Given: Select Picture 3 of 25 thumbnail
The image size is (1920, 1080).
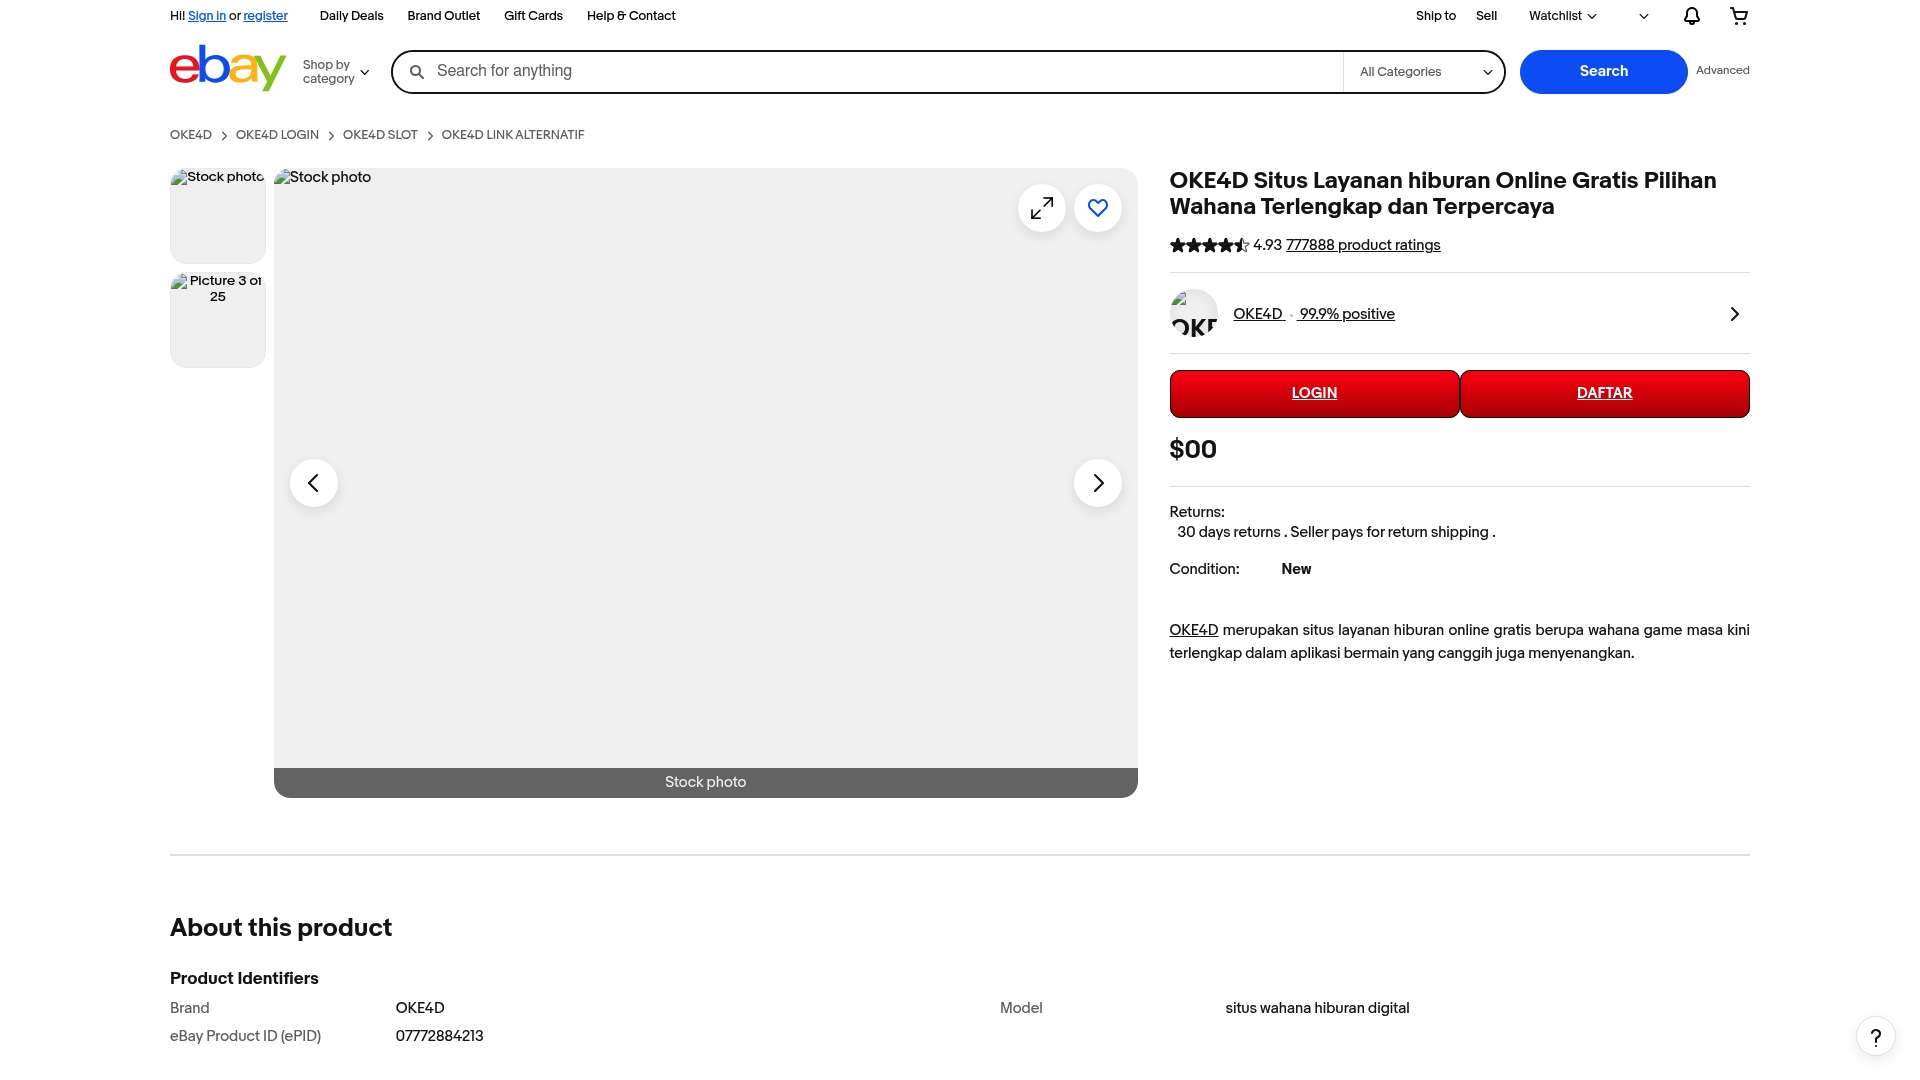Looking at the screenshot, I should [218, 320].
